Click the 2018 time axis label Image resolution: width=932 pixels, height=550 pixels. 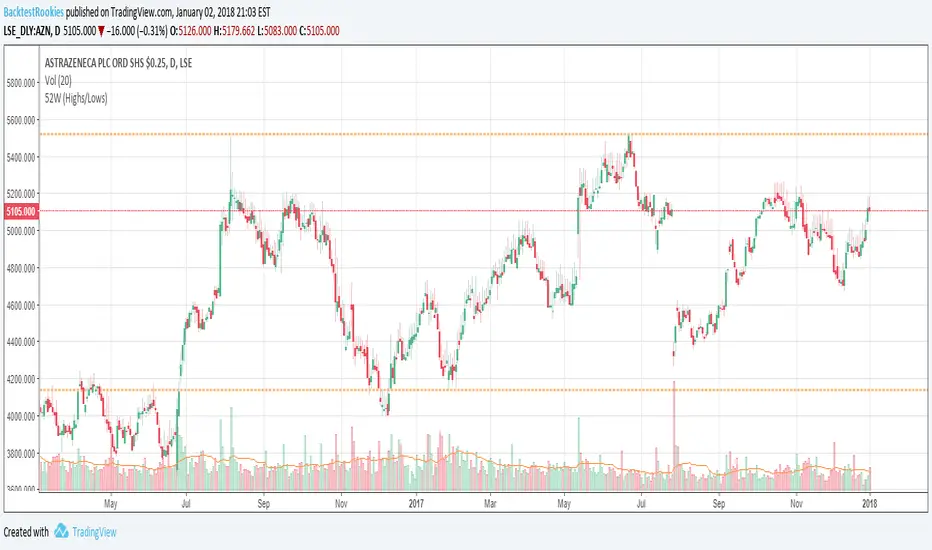(x=870, y=504)
